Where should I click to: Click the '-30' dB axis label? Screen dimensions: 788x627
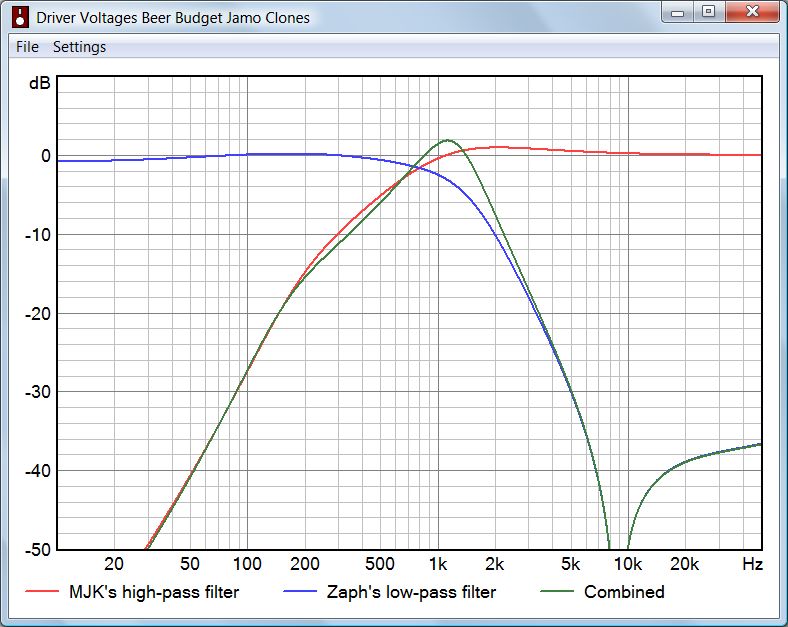(x=38, y=392)
